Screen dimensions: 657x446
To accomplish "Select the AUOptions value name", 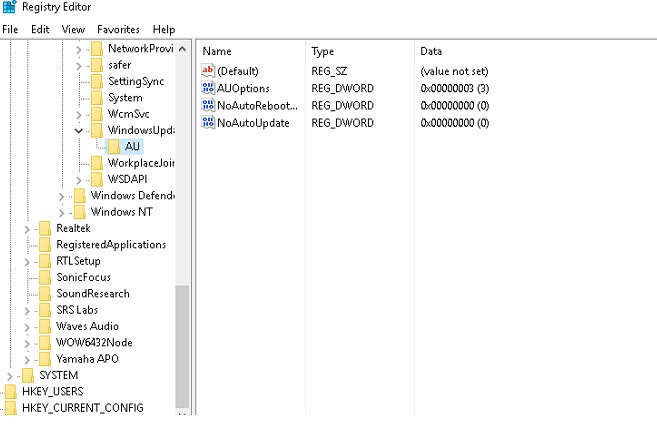I will [x=243, y=88].
